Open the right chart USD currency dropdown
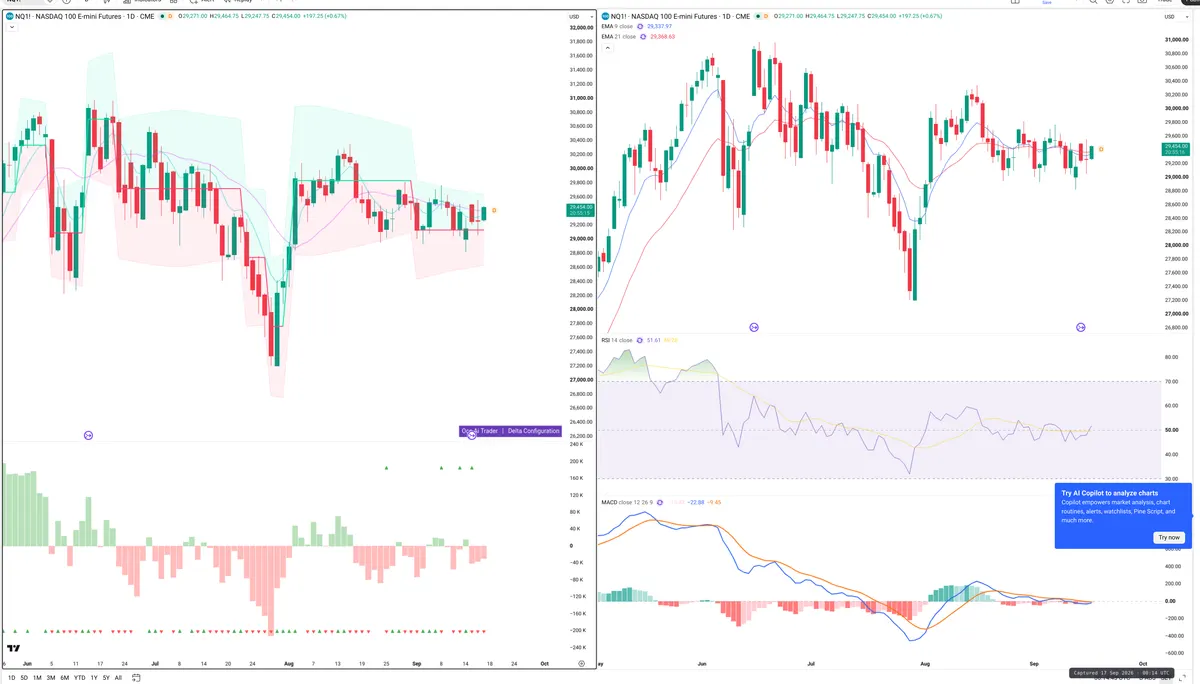 (x=1176, y=17)
